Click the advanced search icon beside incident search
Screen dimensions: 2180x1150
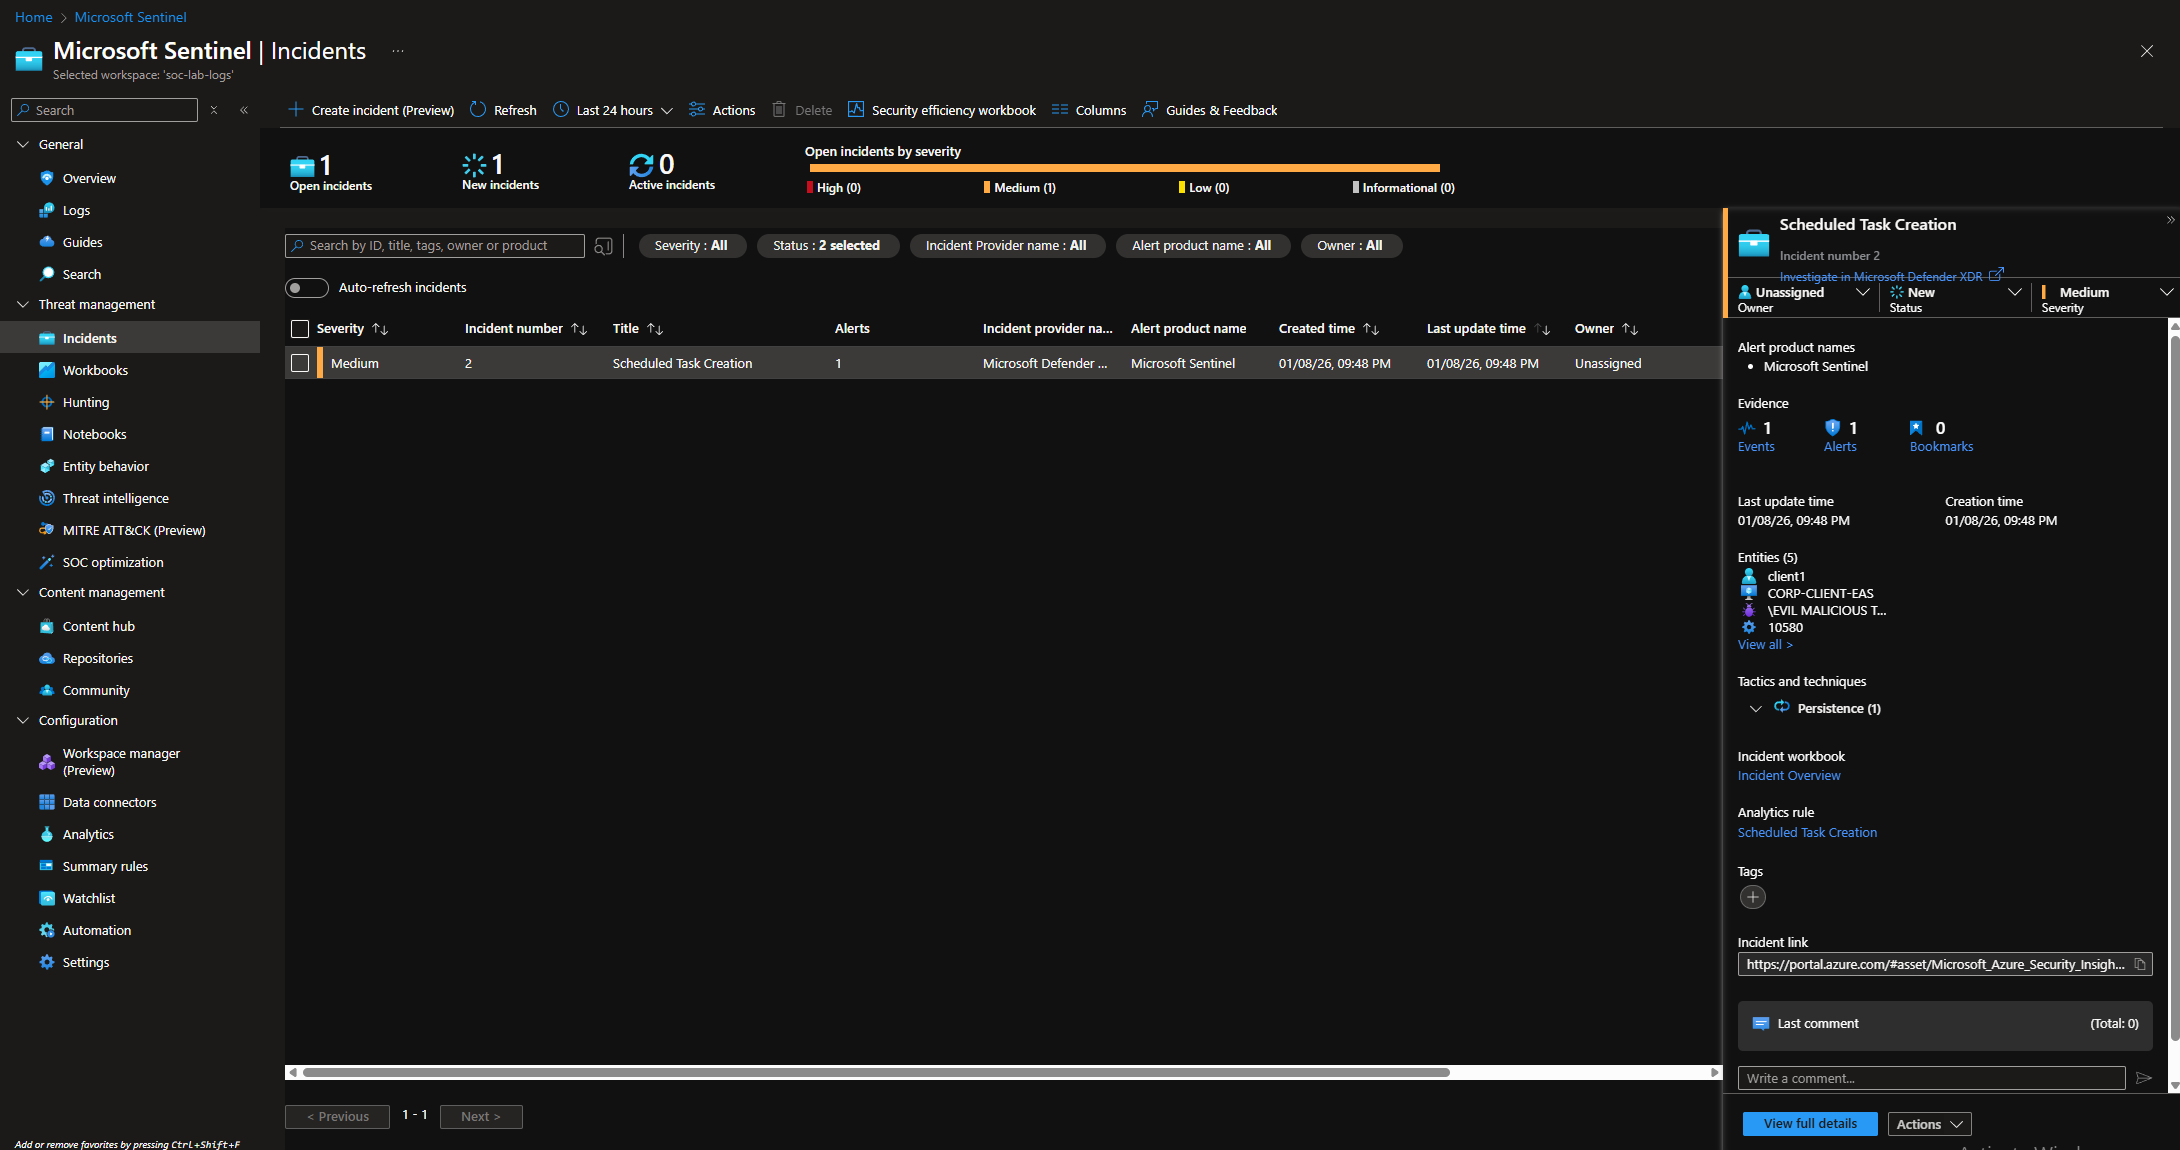(x=603, y=246)
